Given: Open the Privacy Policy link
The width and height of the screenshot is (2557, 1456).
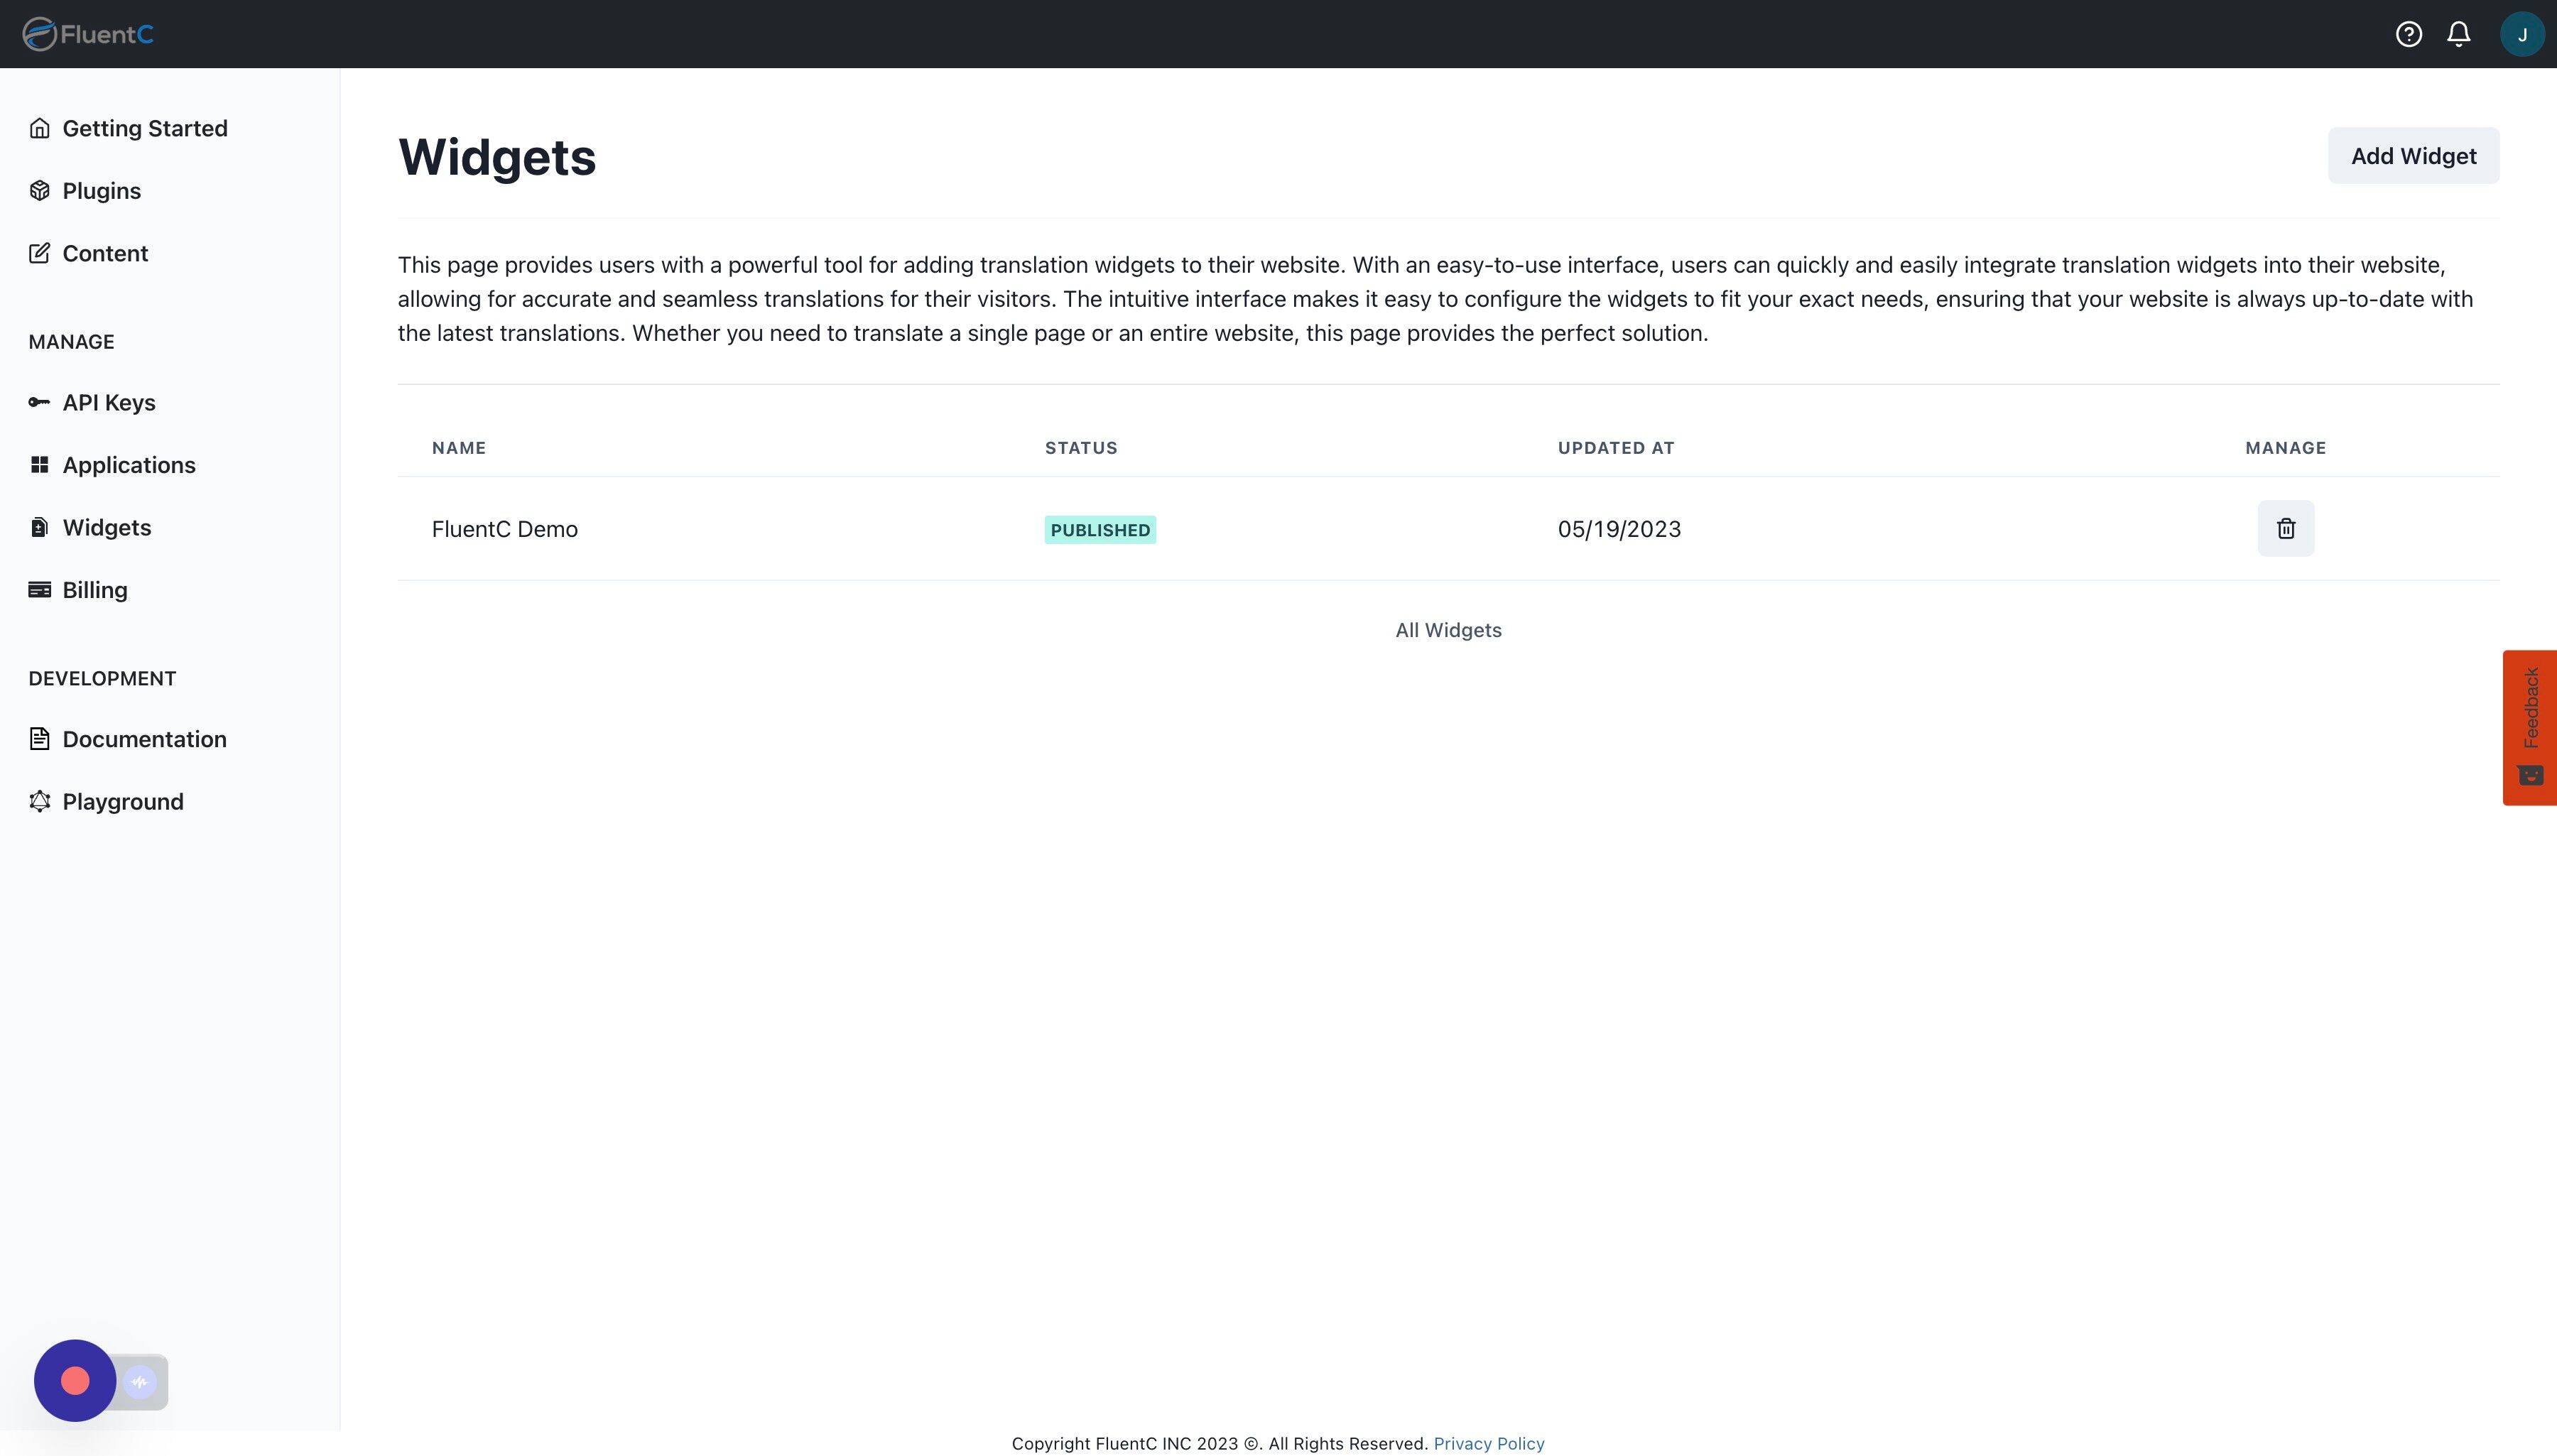Looking at the screenshot, I should pos(1488,1443).
